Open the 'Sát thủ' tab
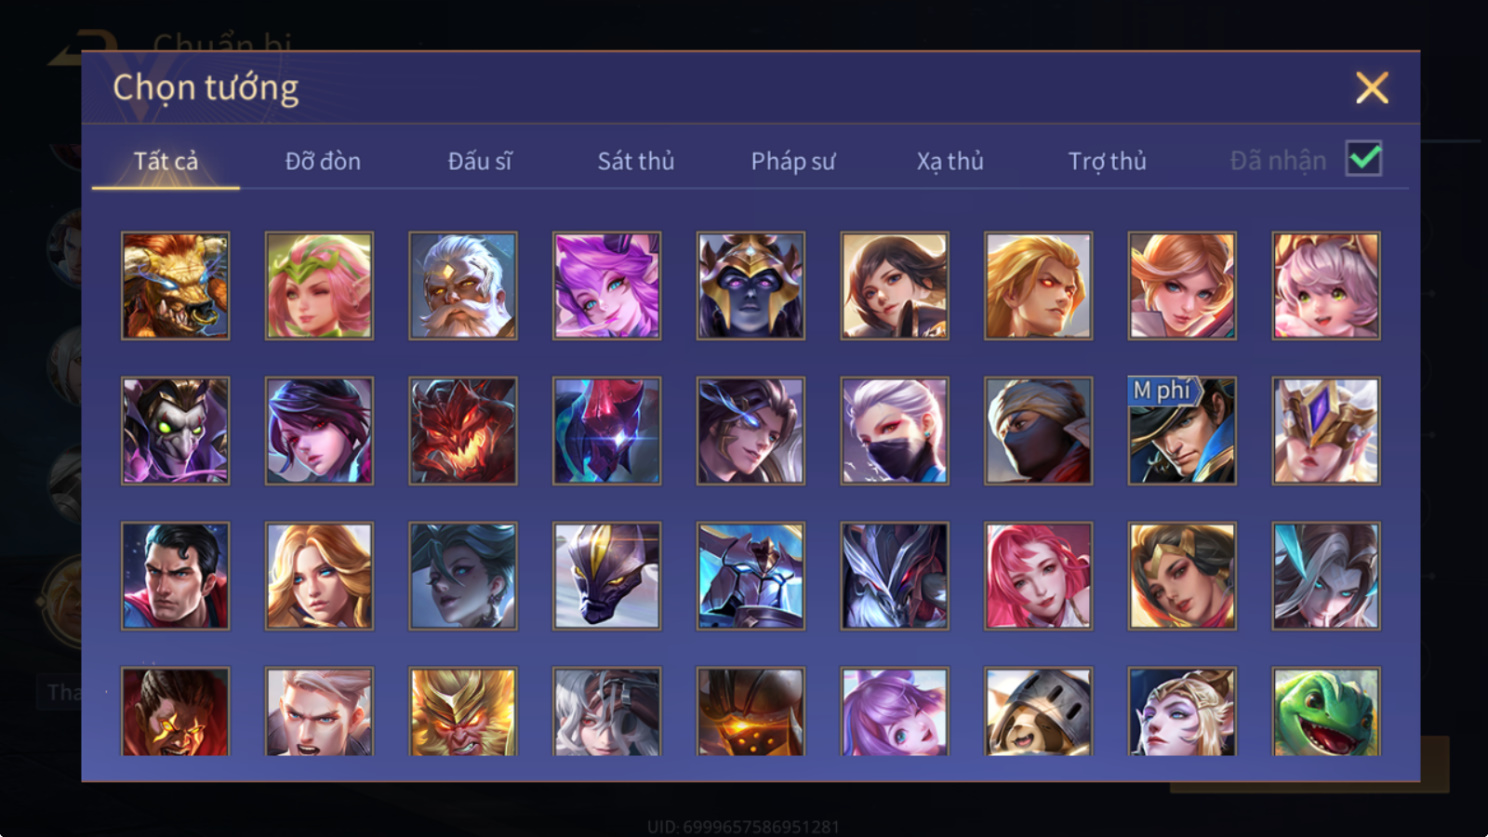 click(636, 161)
